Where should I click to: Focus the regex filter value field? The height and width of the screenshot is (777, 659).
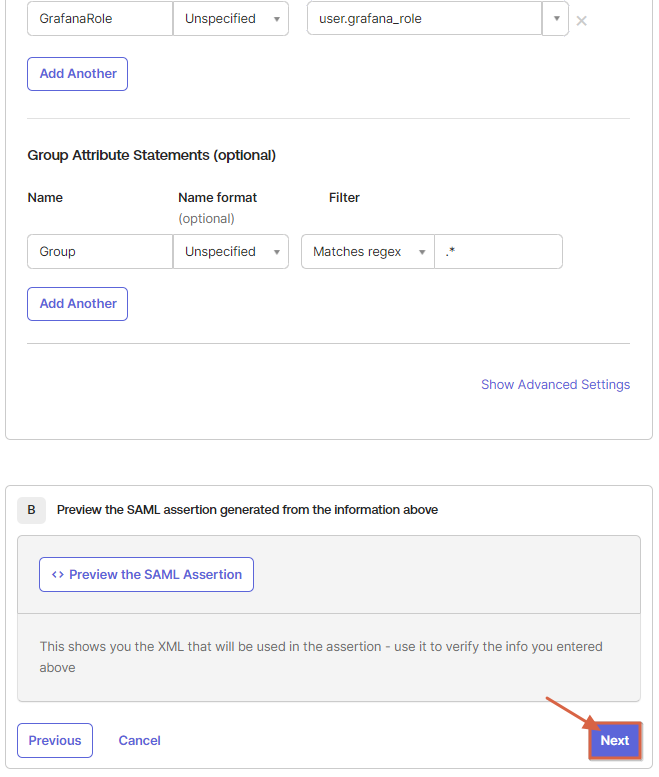498,252
